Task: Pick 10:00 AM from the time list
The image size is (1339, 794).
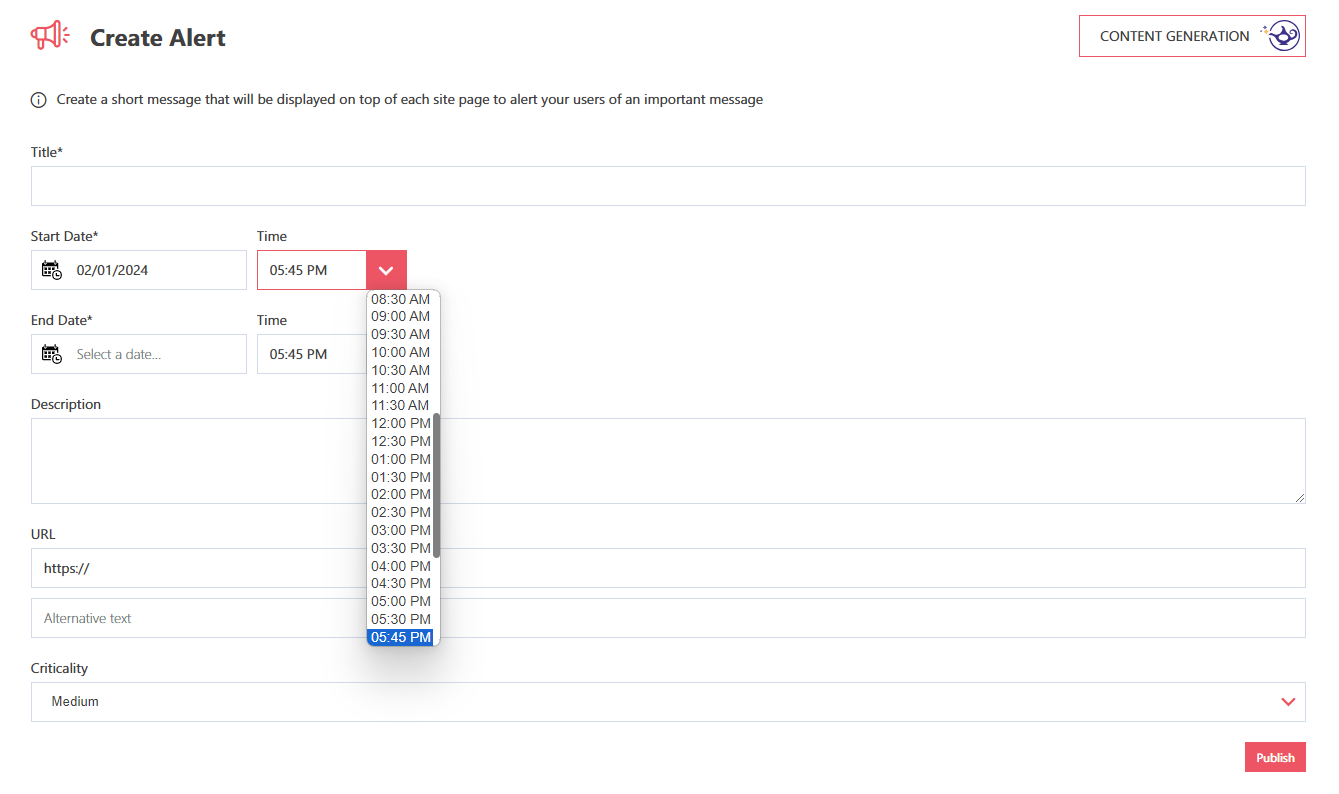Action: [400, 352]
